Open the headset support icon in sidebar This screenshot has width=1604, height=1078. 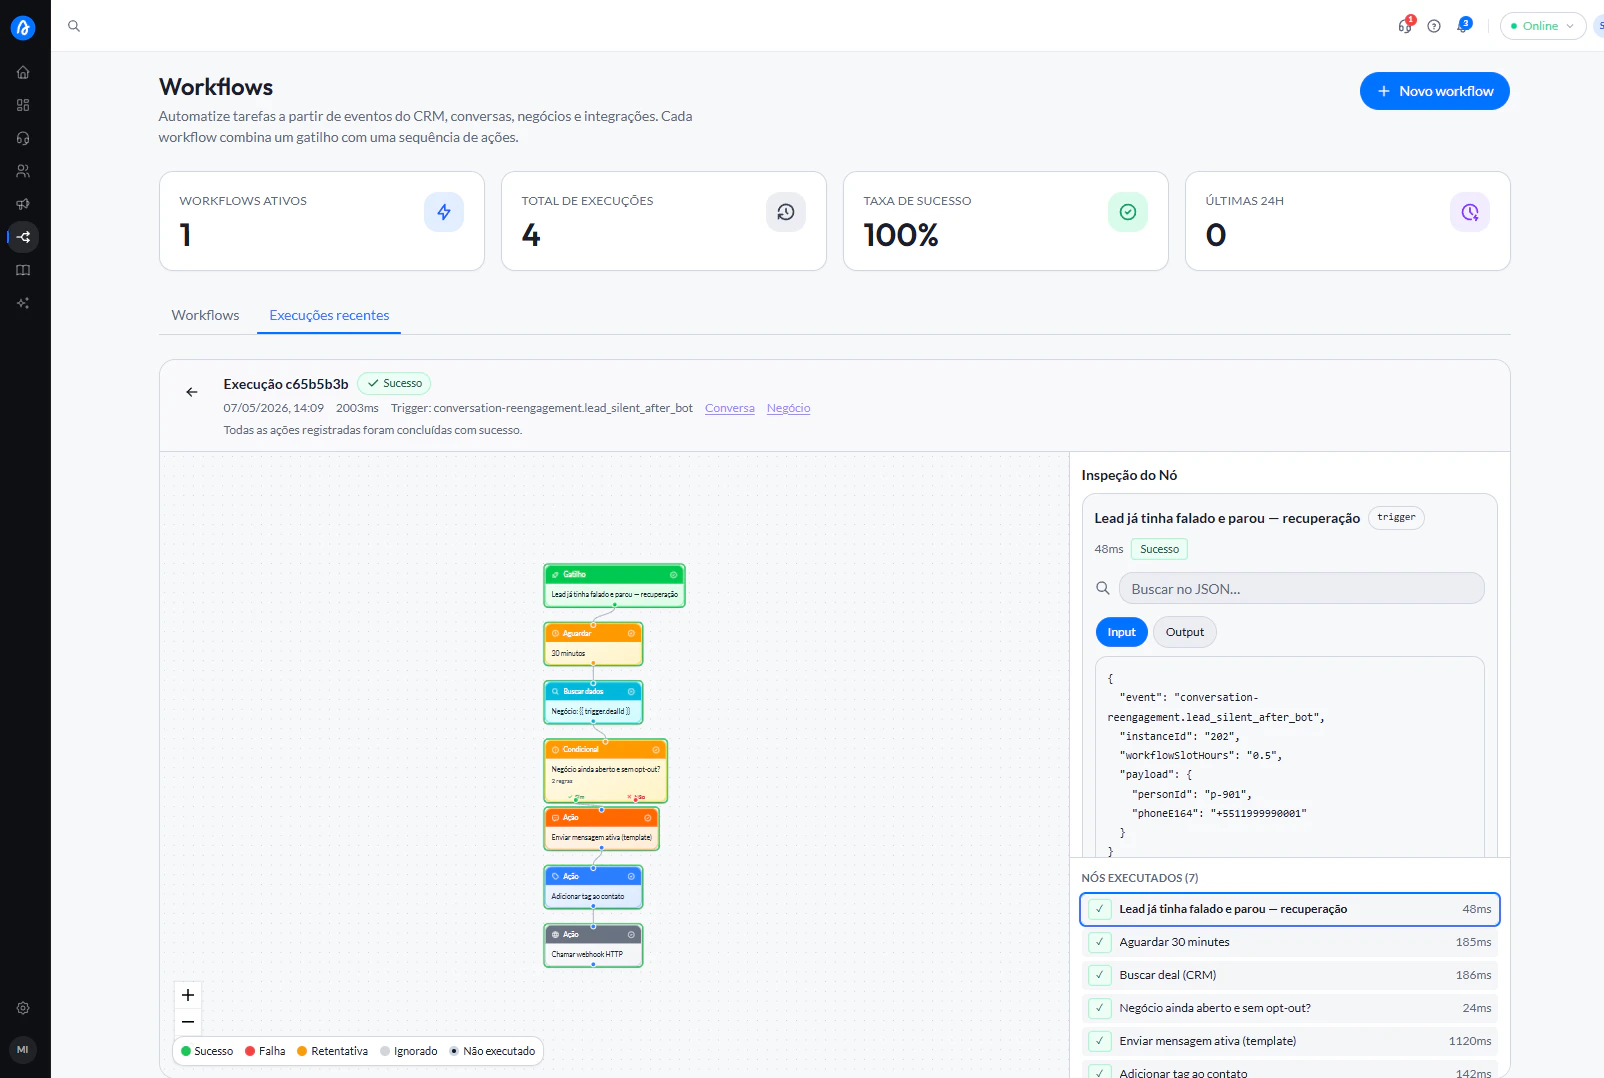tap(23, 138)
